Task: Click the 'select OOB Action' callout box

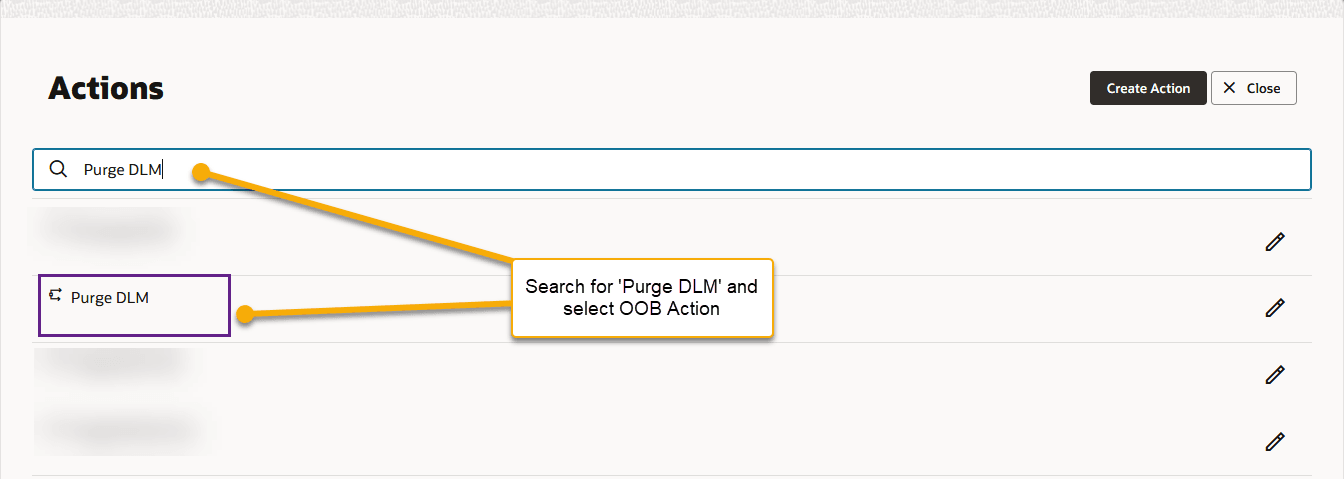Action: [642, 298]
